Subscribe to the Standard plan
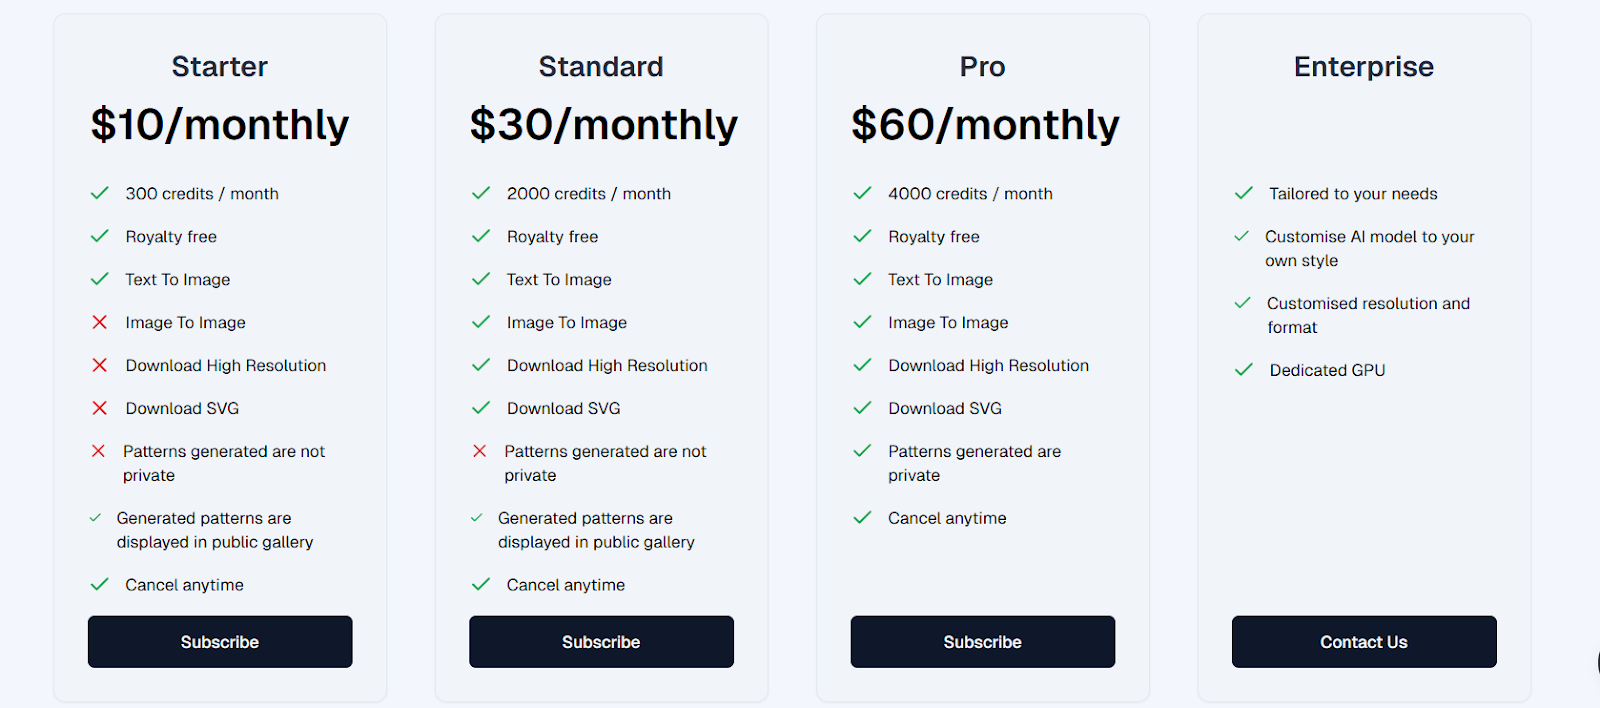The height and width of the screenshot is (708, 1600). pos(601,642)
